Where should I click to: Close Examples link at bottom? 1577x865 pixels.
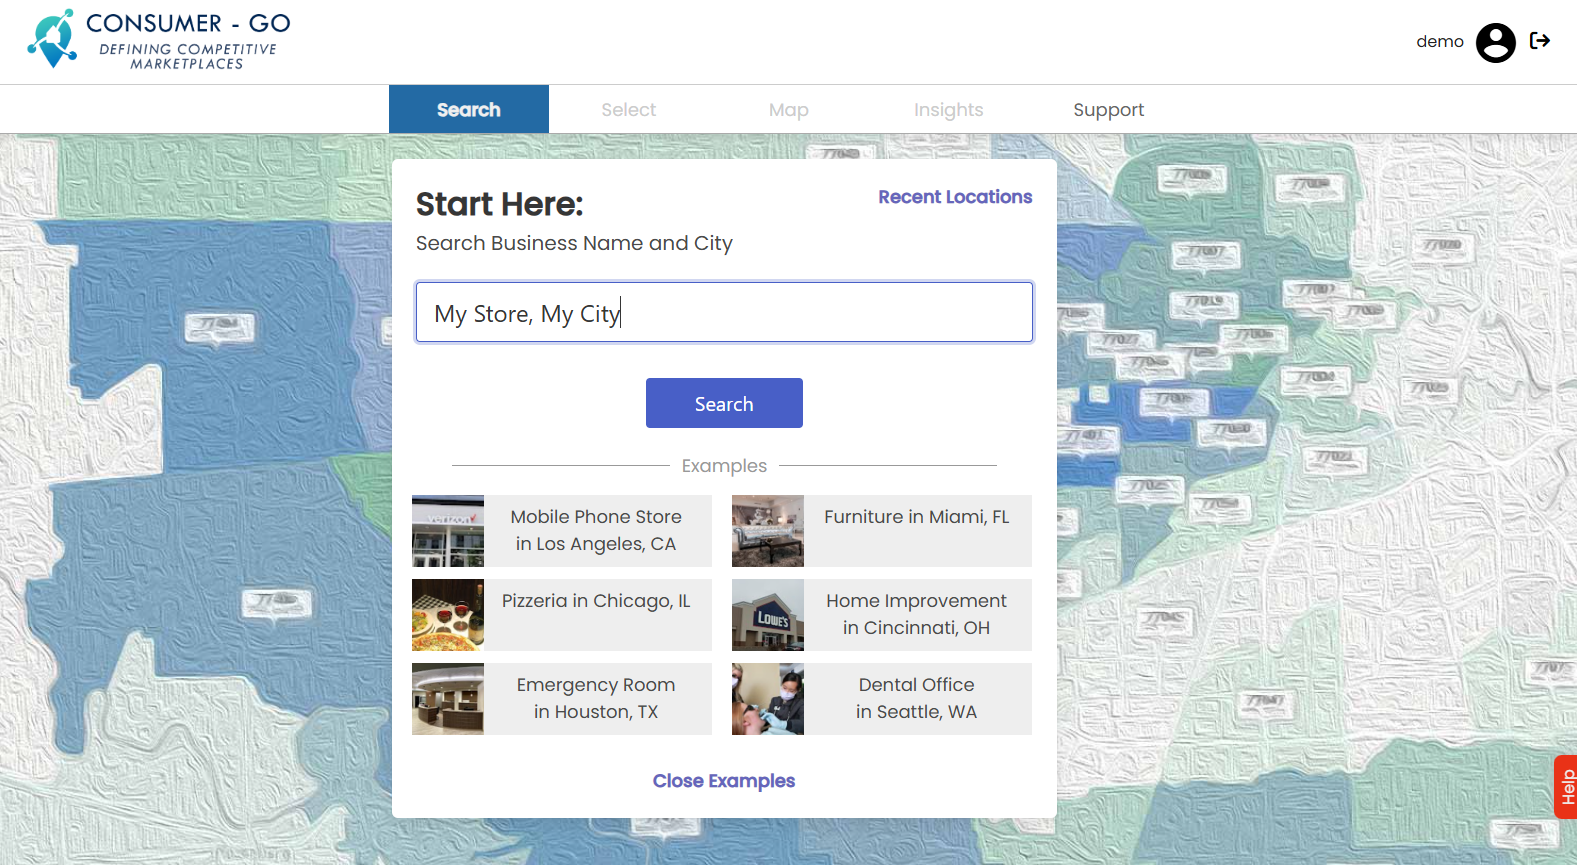(724, 781)
